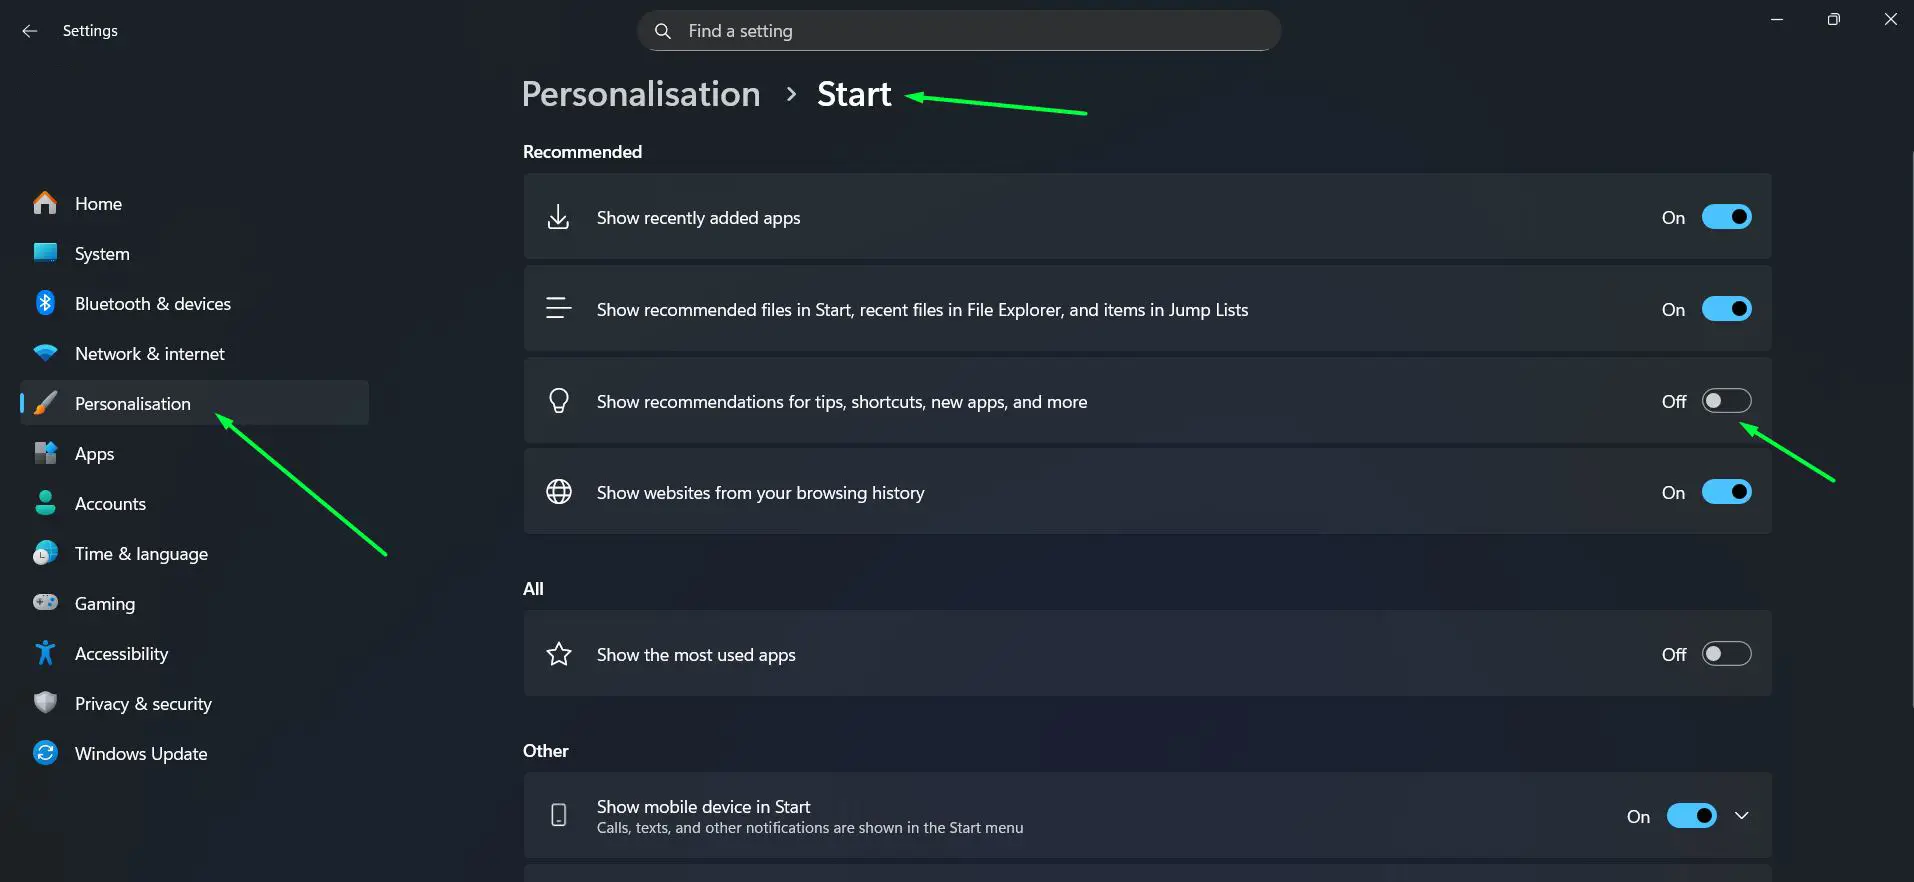Viewport: 1914px width, 882px height.
Task: Select the Apps sidebar icon
Action: tap(45, 453)
